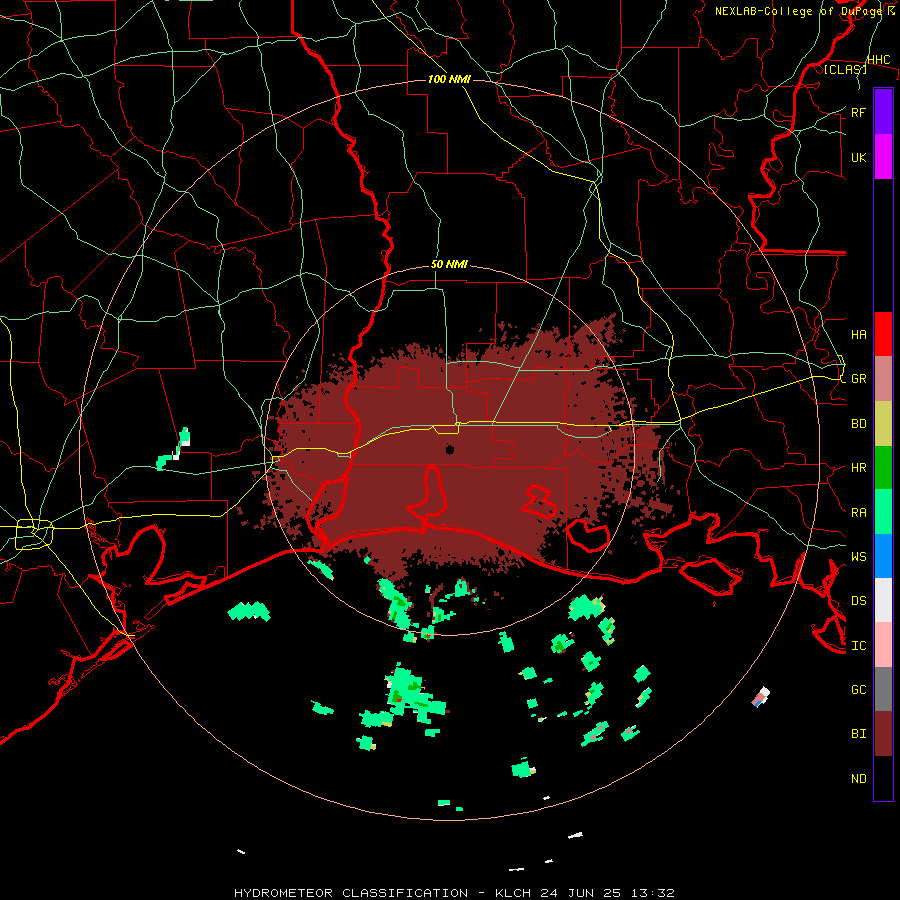Click the ND legend label
The image size is (900, 900).
coord(859,779)
